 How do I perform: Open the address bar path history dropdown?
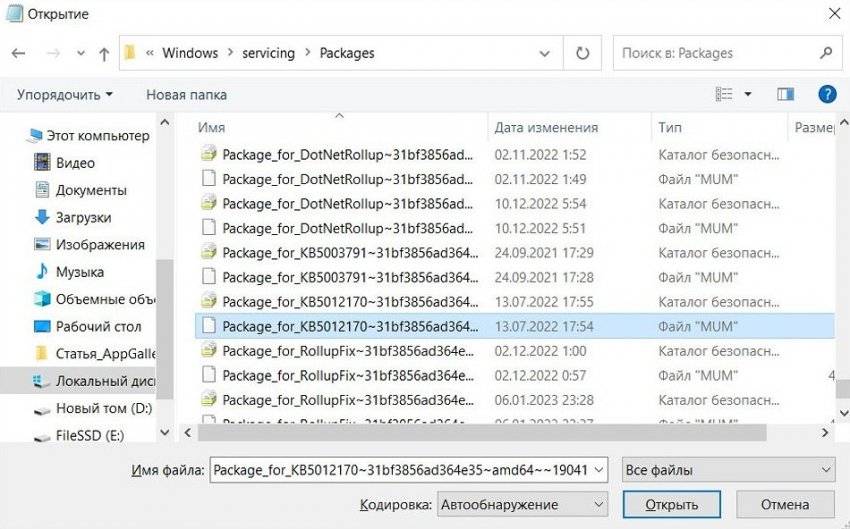click(x=544, y=53)
